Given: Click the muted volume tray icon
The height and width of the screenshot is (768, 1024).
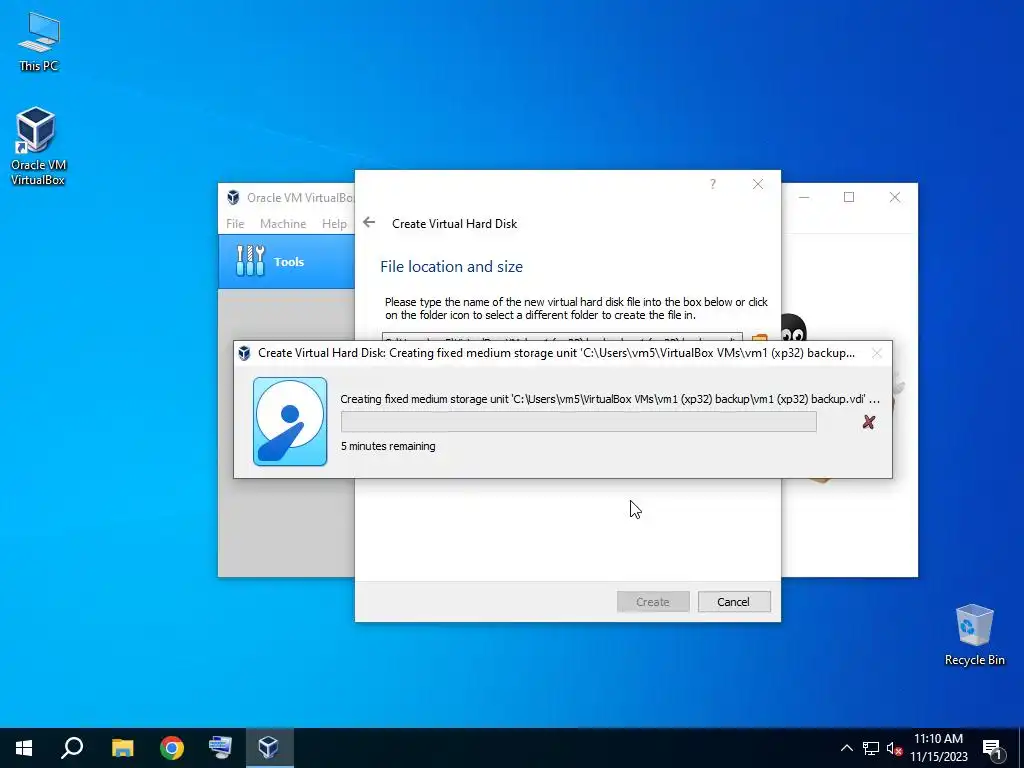Looking at the screenshot, I should point(894,748).
